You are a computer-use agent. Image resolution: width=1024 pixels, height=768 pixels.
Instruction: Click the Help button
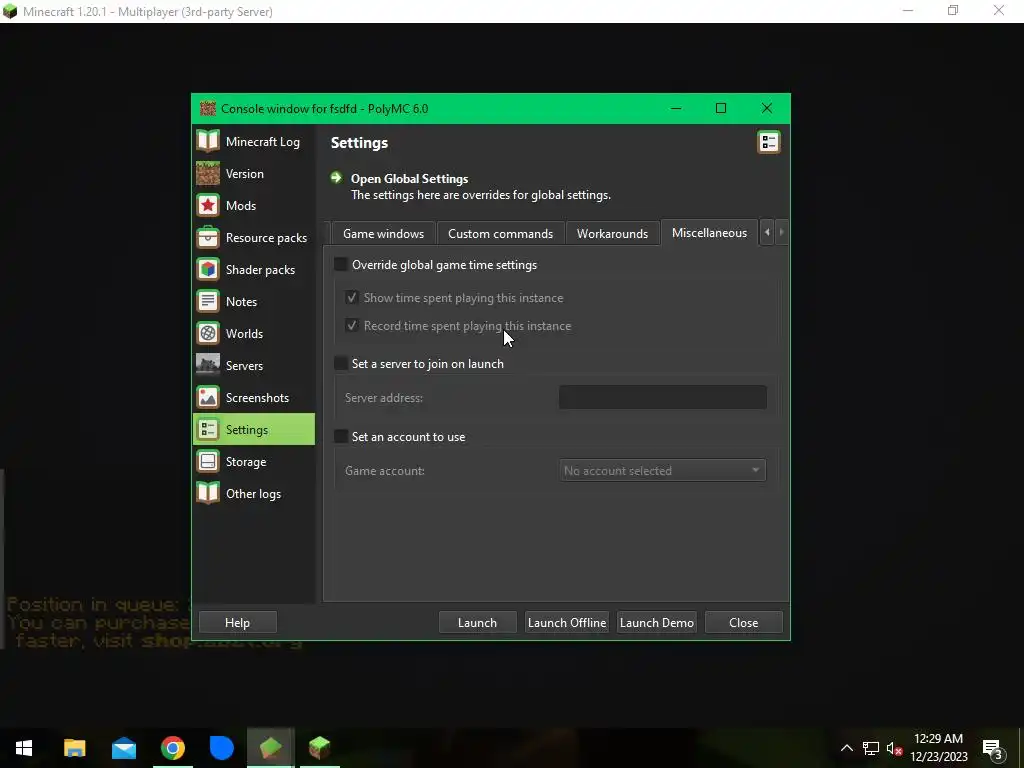(237, 622)
